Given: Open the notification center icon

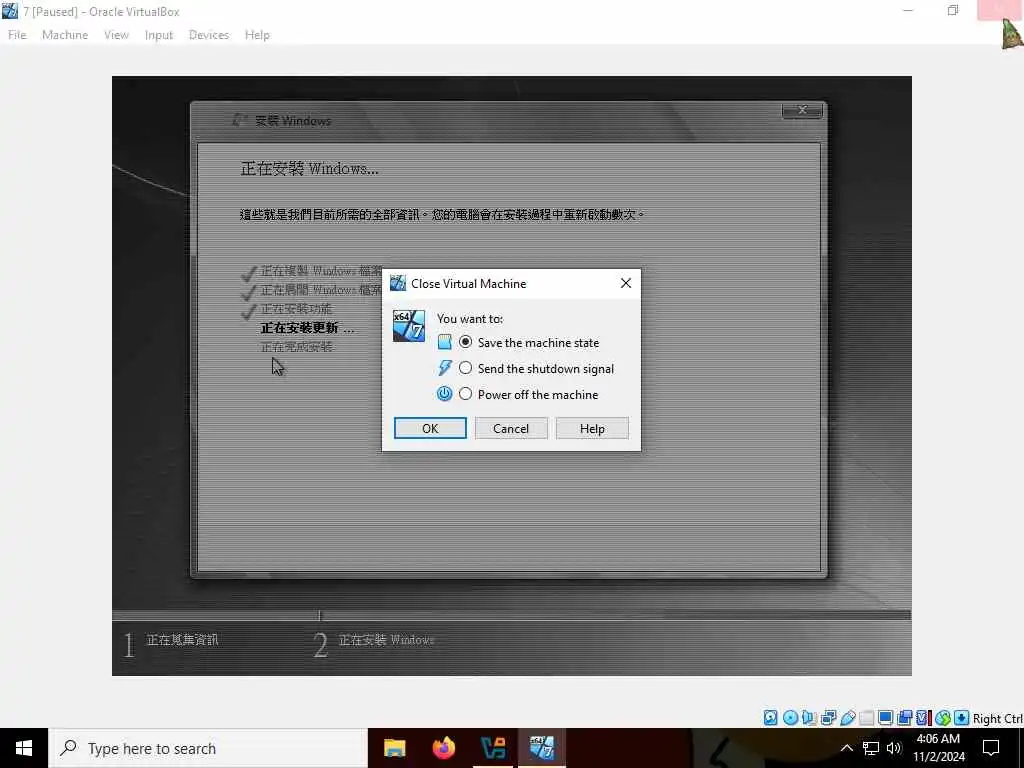Looking at the screenshot, I should point(991,748).
